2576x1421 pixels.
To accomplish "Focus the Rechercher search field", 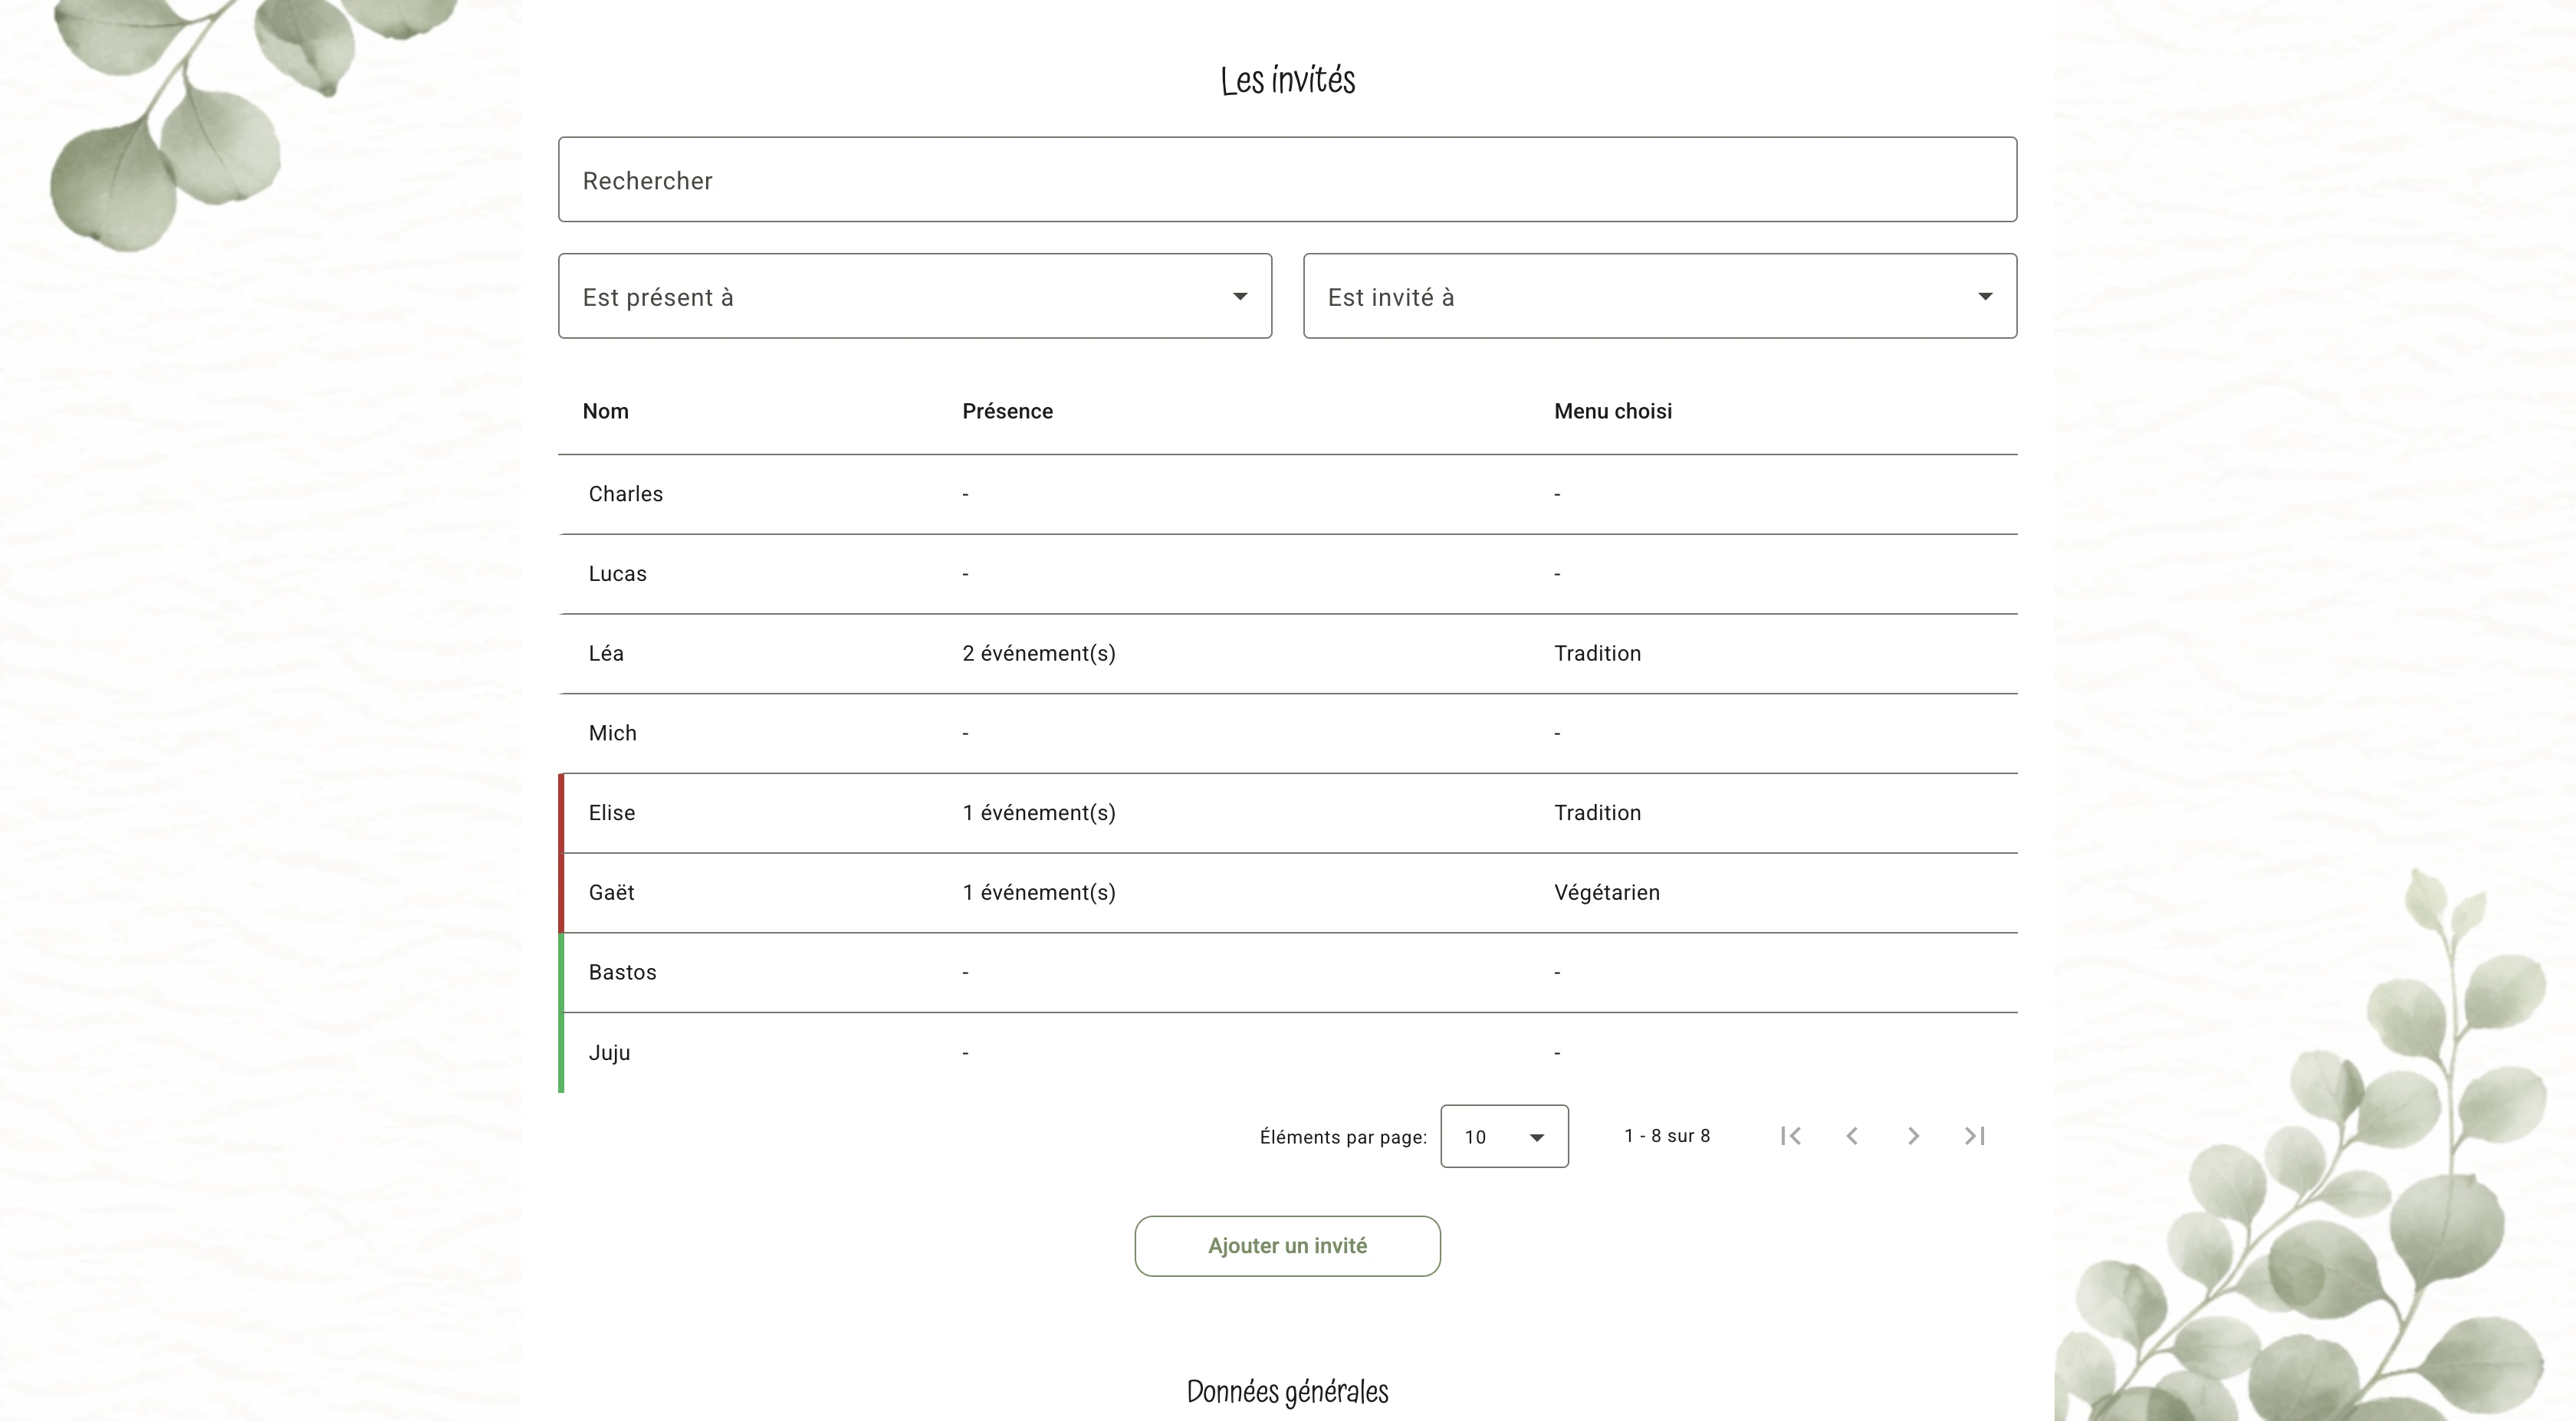I will pos(1287,180).
